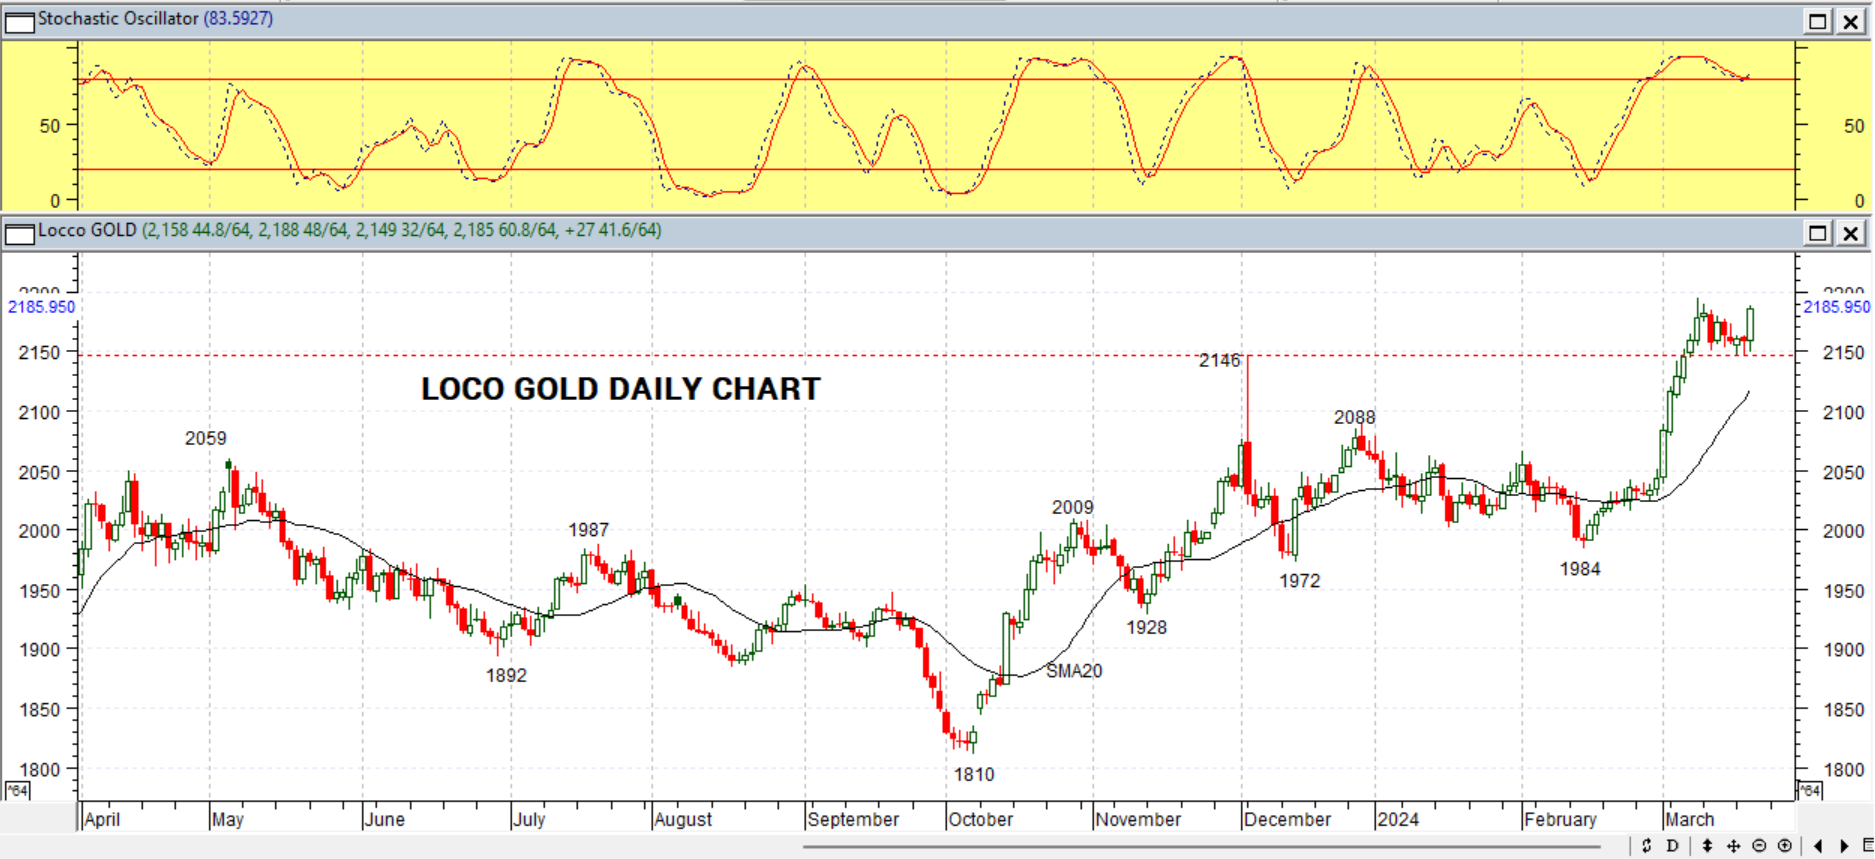Click the 1972 price annotation
The height and width of the screenshot is (859, 1875).
pos(1300,580)
